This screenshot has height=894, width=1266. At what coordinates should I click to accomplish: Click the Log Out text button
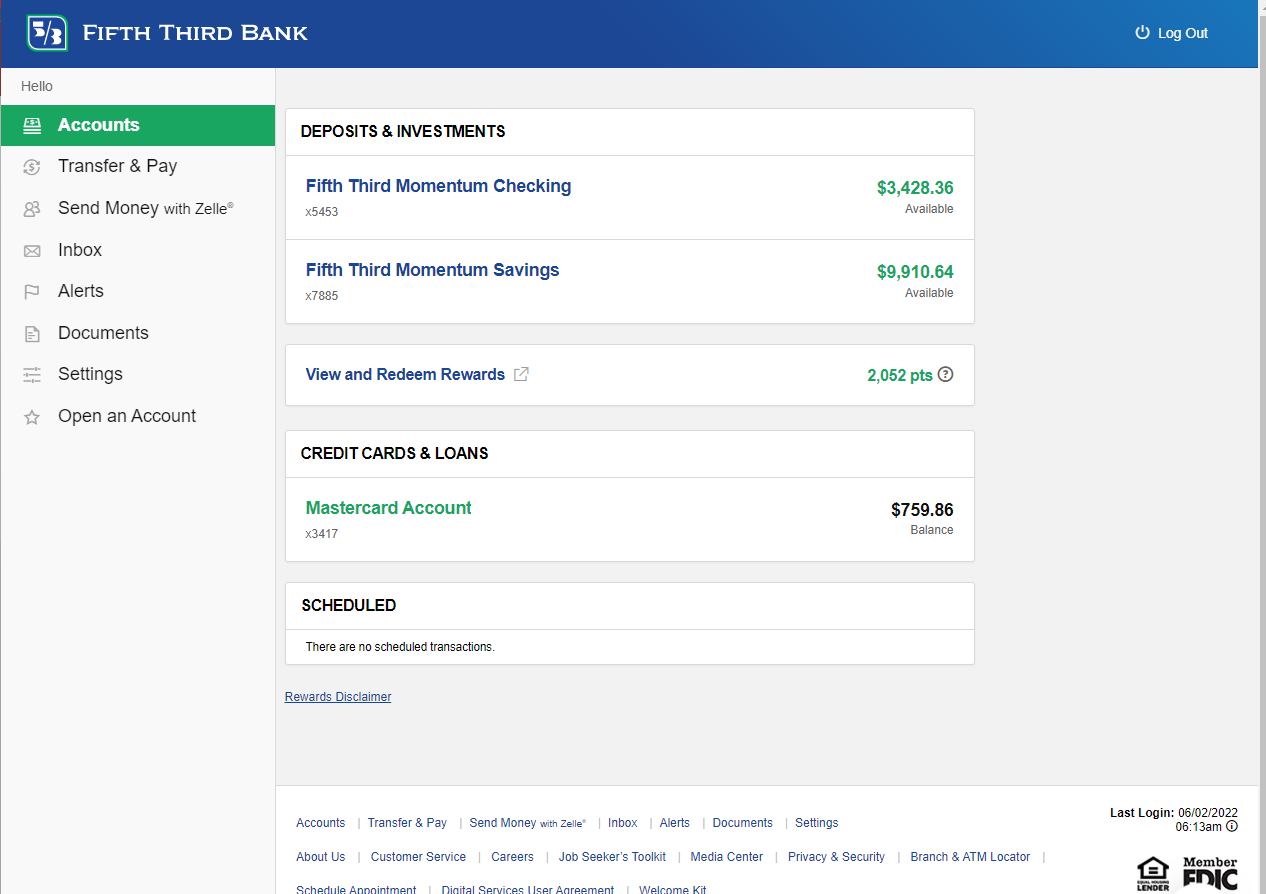pyautogui.click(x=1183, y=33)
